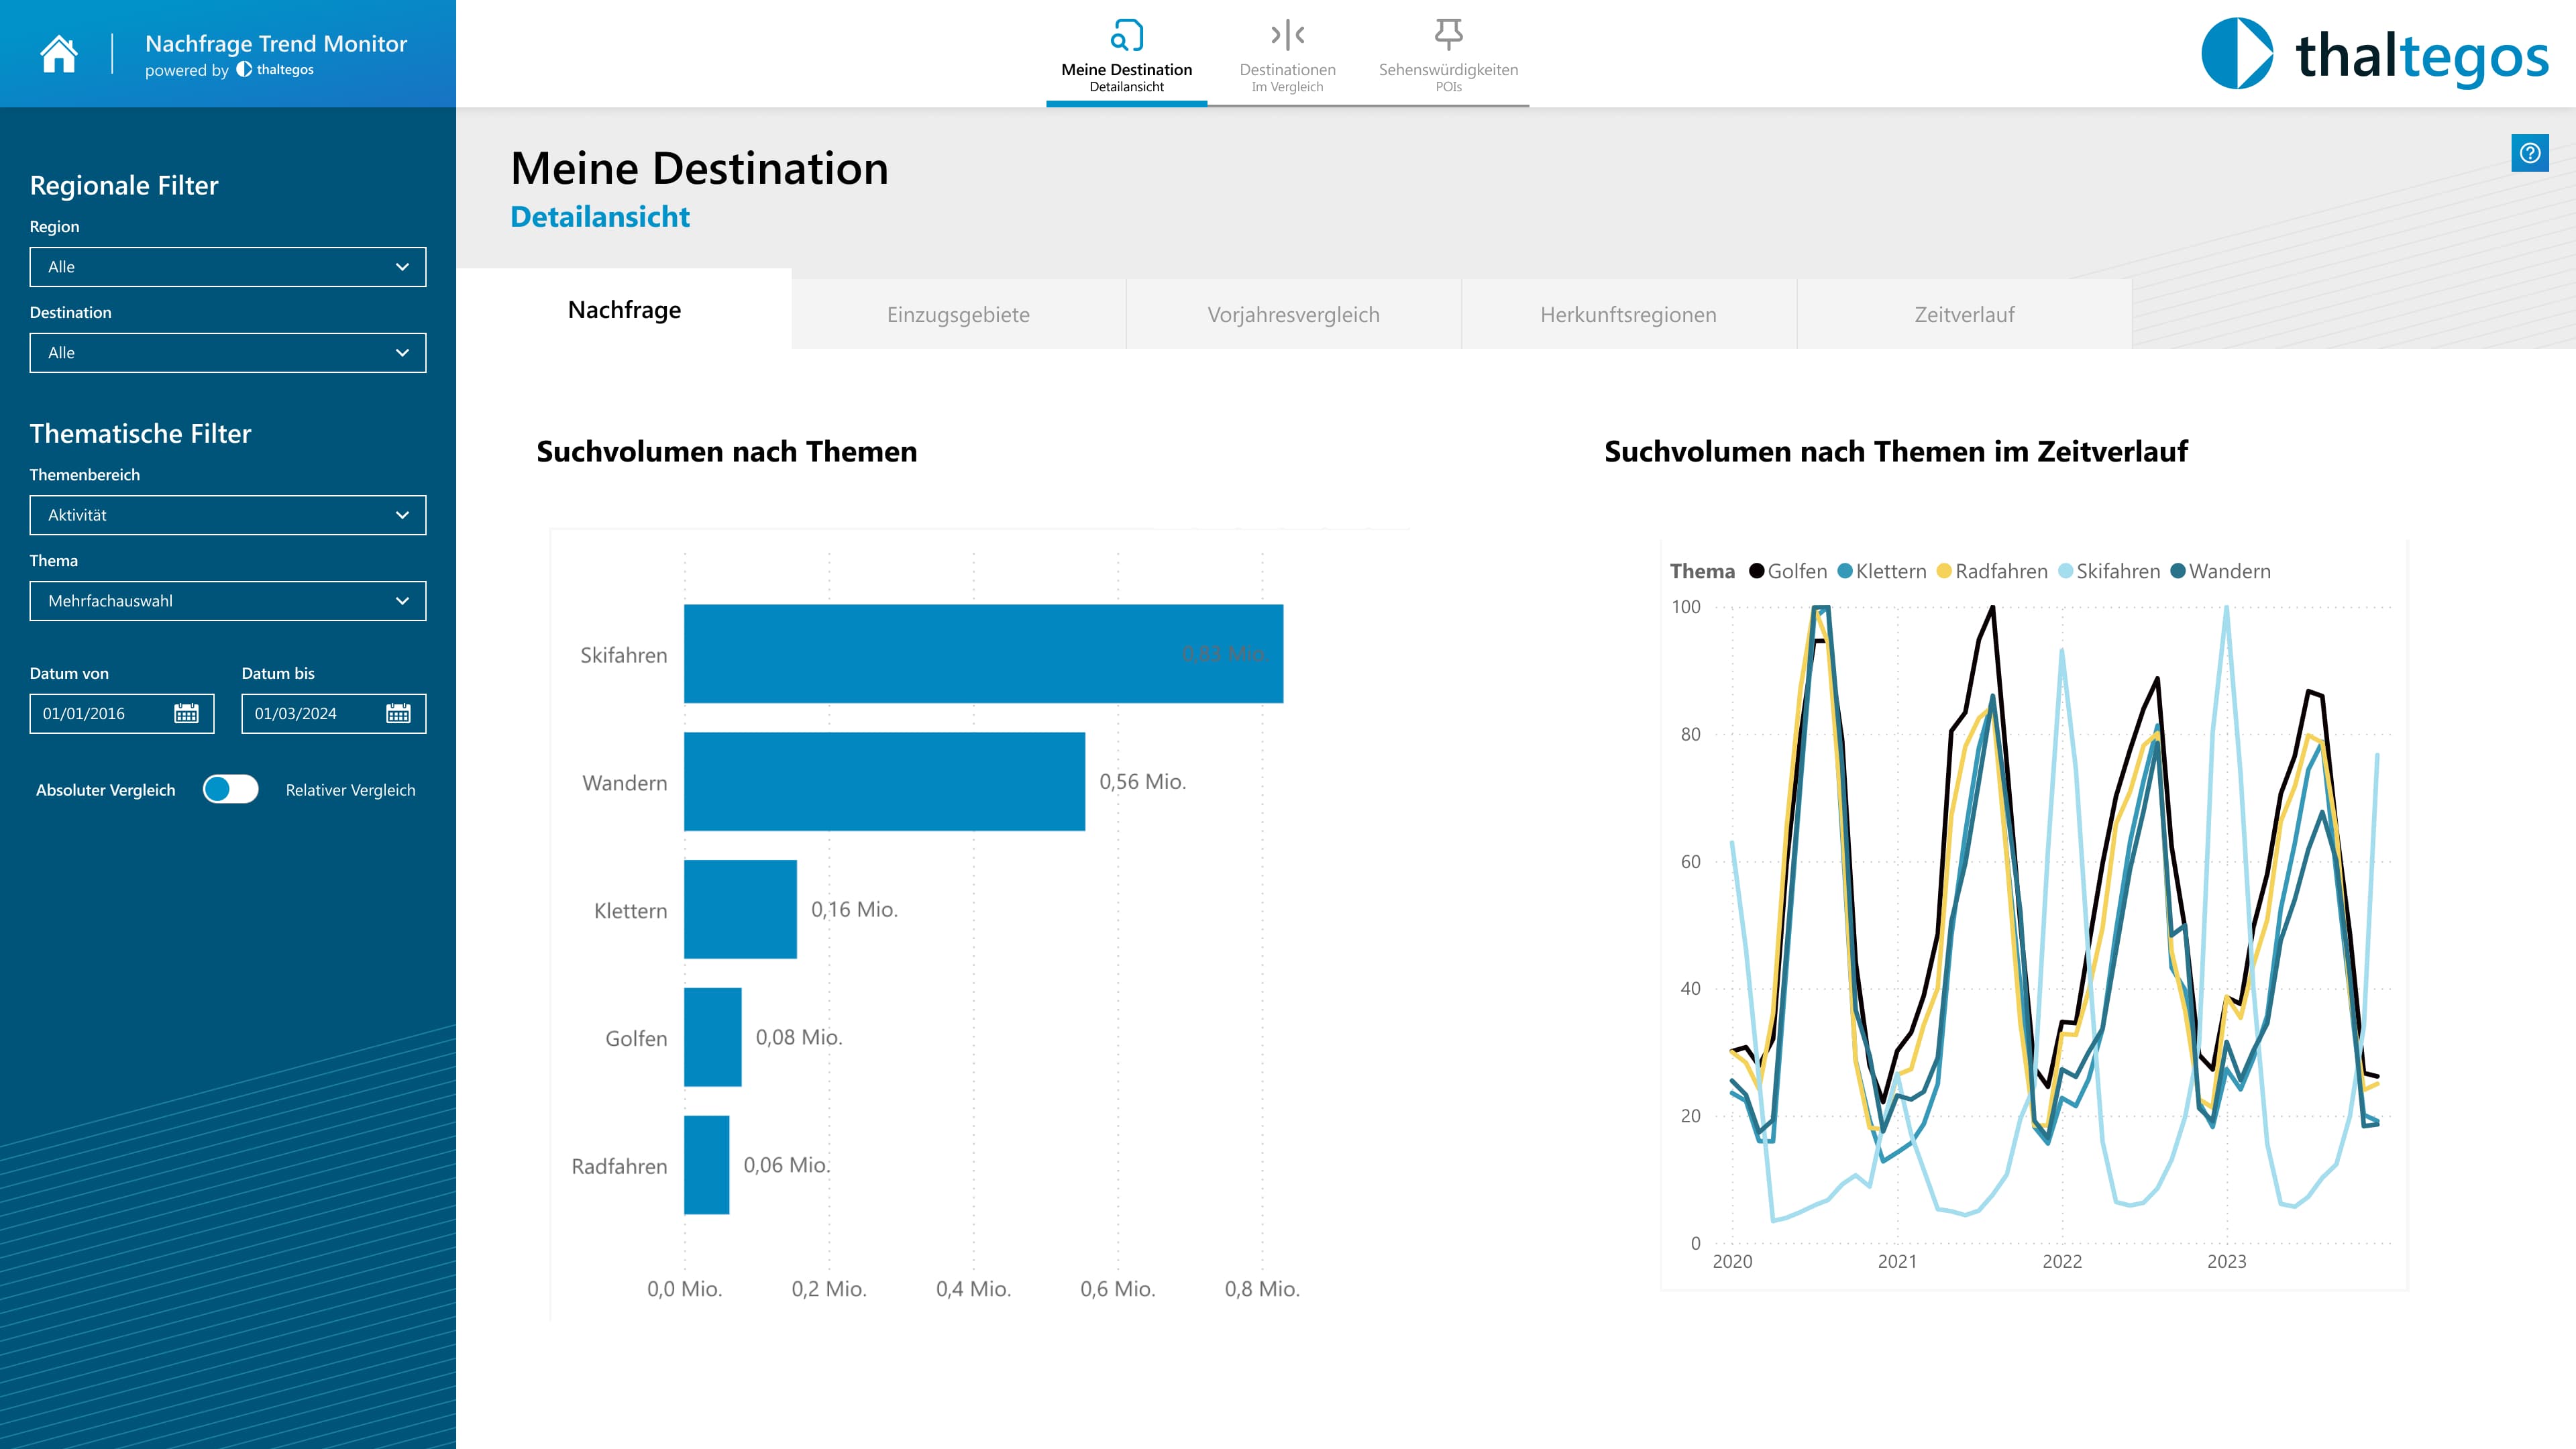The width and height of the screenshot is (2576, 1449).
Task: Select the Sehenswürdigkeiten pin icon
Action: (x=1448, y=35)
